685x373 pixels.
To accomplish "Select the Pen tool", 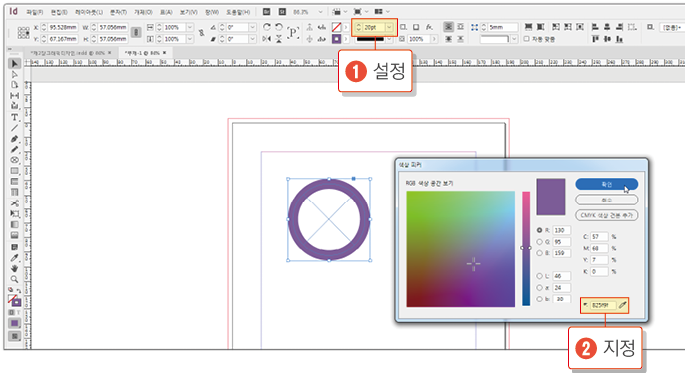I will tap(14, 139).
